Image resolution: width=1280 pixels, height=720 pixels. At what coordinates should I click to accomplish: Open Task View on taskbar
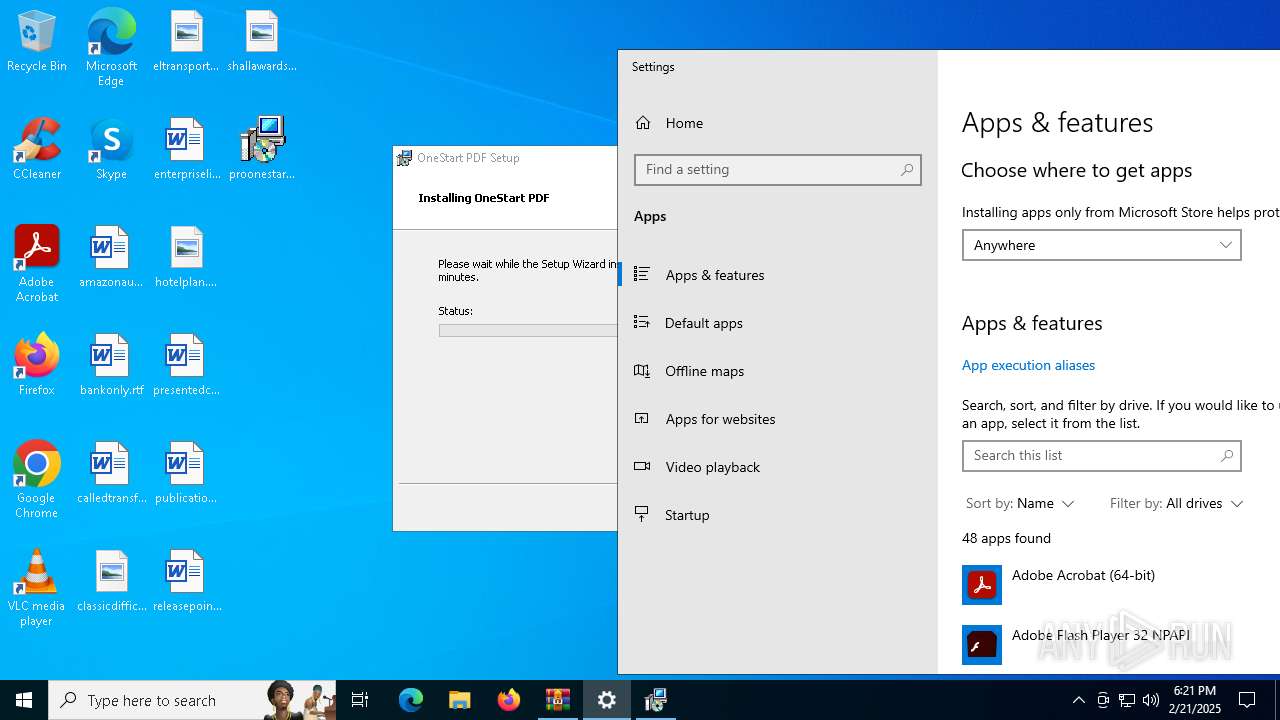click(360, 700)
